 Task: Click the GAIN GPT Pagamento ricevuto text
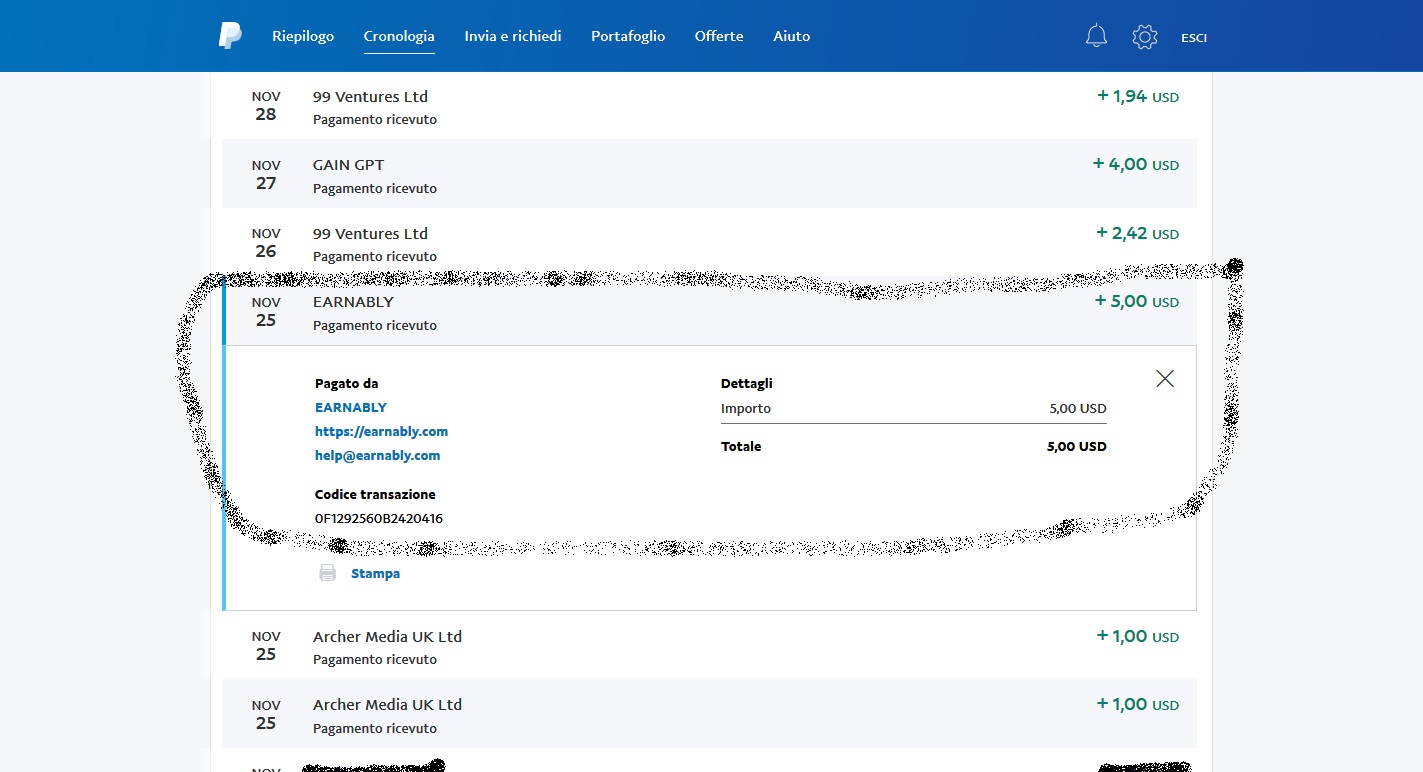[x=375, y=188]
